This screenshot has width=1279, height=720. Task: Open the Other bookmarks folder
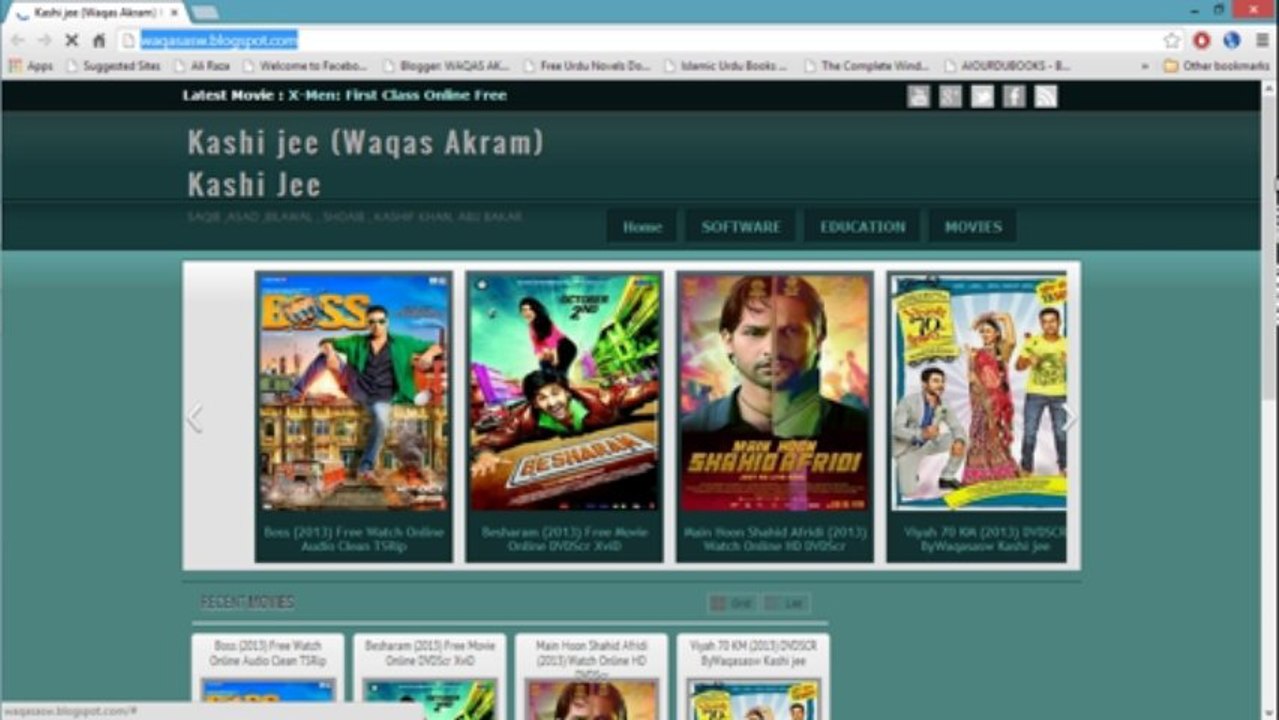point(1216,66)
